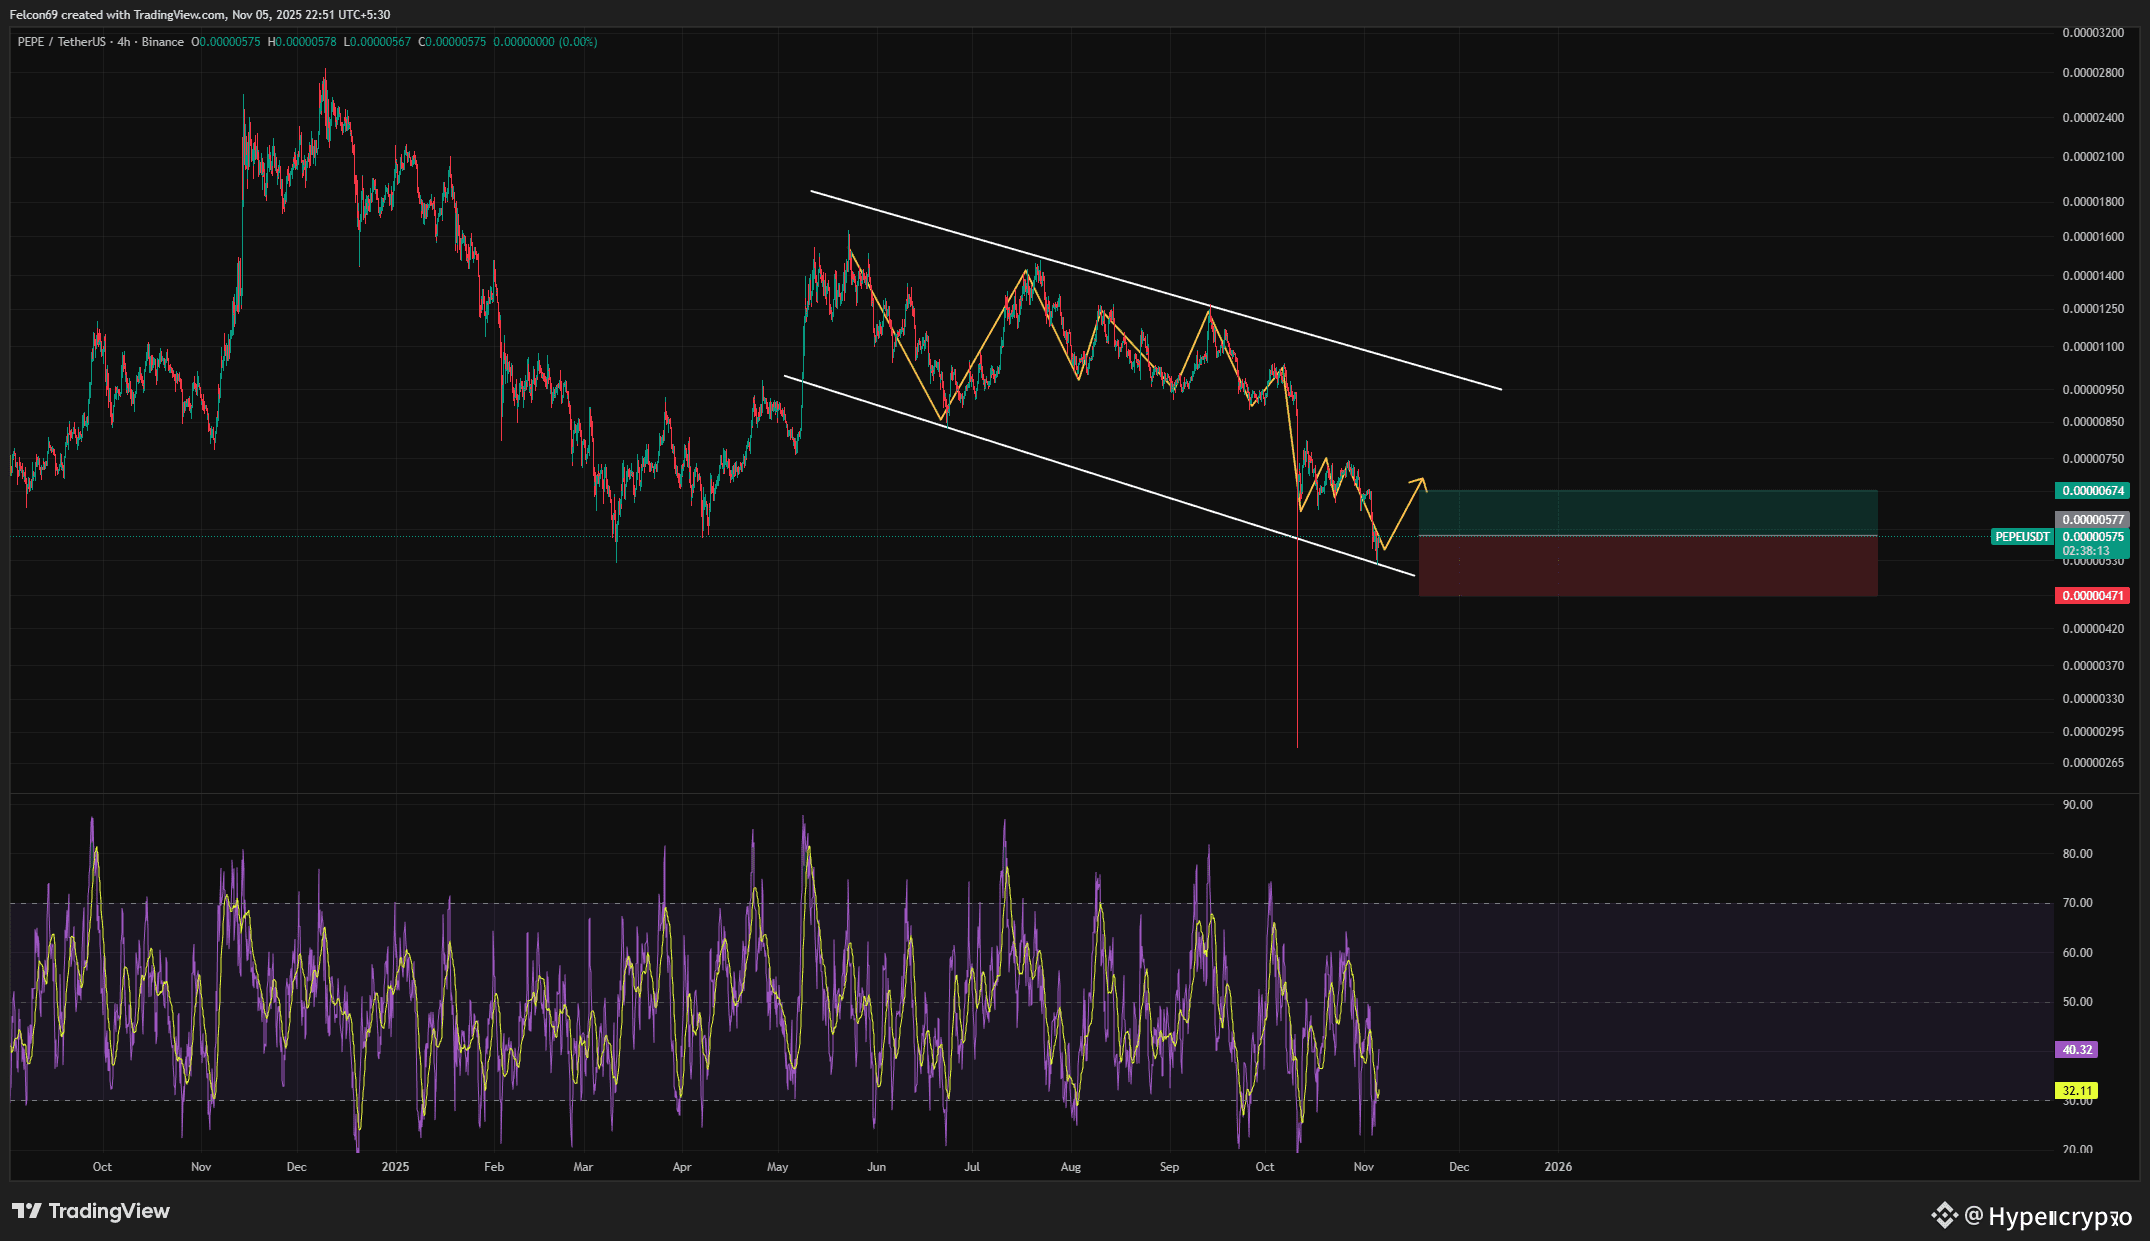Open the PEPE / TetherUS symbol title

click(x=61, y=42)
